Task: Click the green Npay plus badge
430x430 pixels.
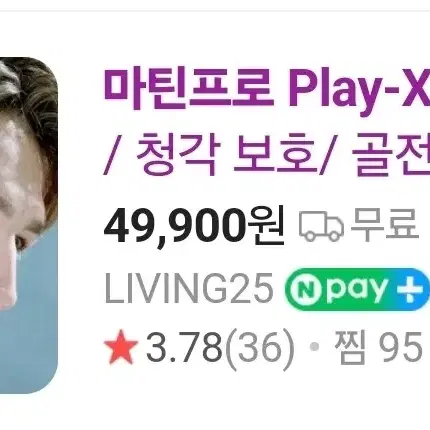Action: (357, 289)
